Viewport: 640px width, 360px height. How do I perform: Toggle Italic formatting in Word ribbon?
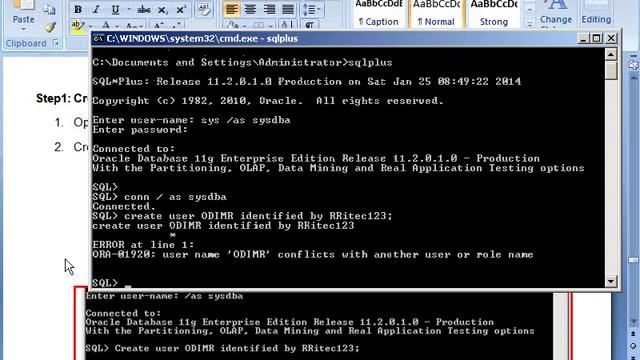click(96, 9)
